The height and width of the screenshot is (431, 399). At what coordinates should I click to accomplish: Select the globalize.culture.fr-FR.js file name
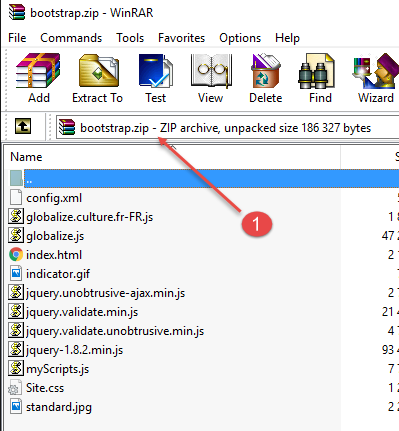click(89, 217)
